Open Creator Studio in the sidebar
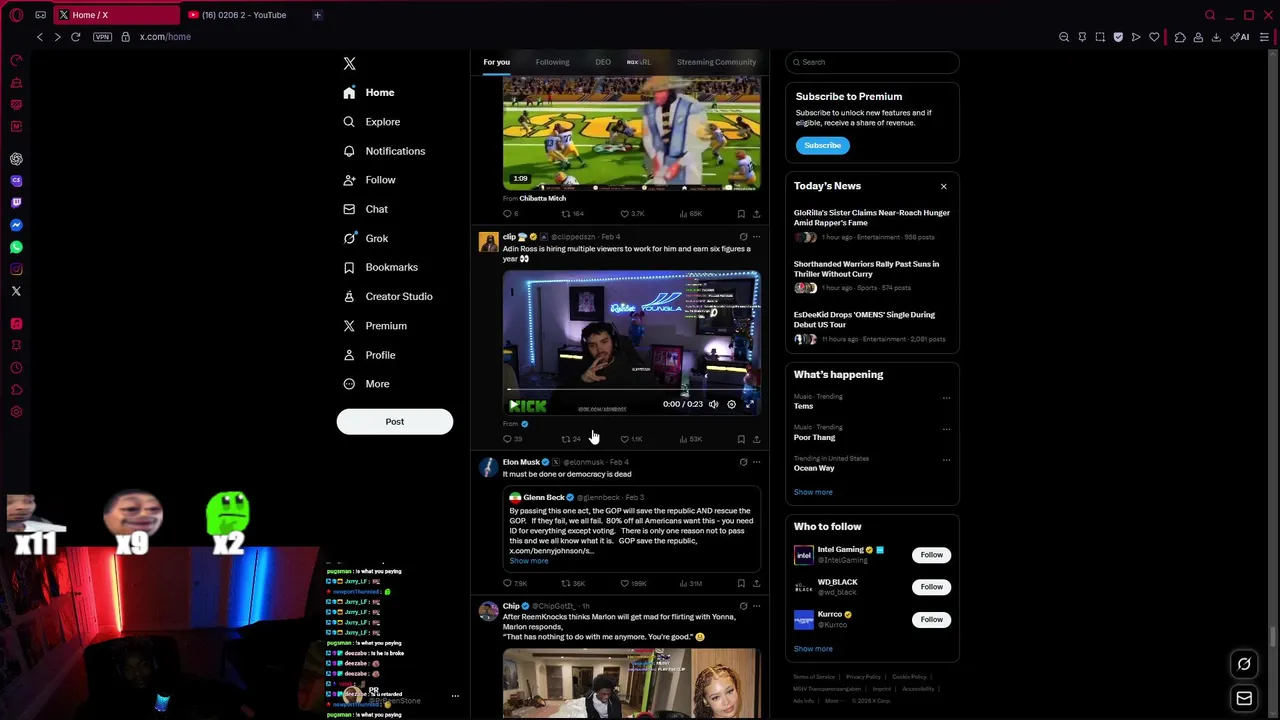This screenshot has width=1280, height=720. [388, 296]
